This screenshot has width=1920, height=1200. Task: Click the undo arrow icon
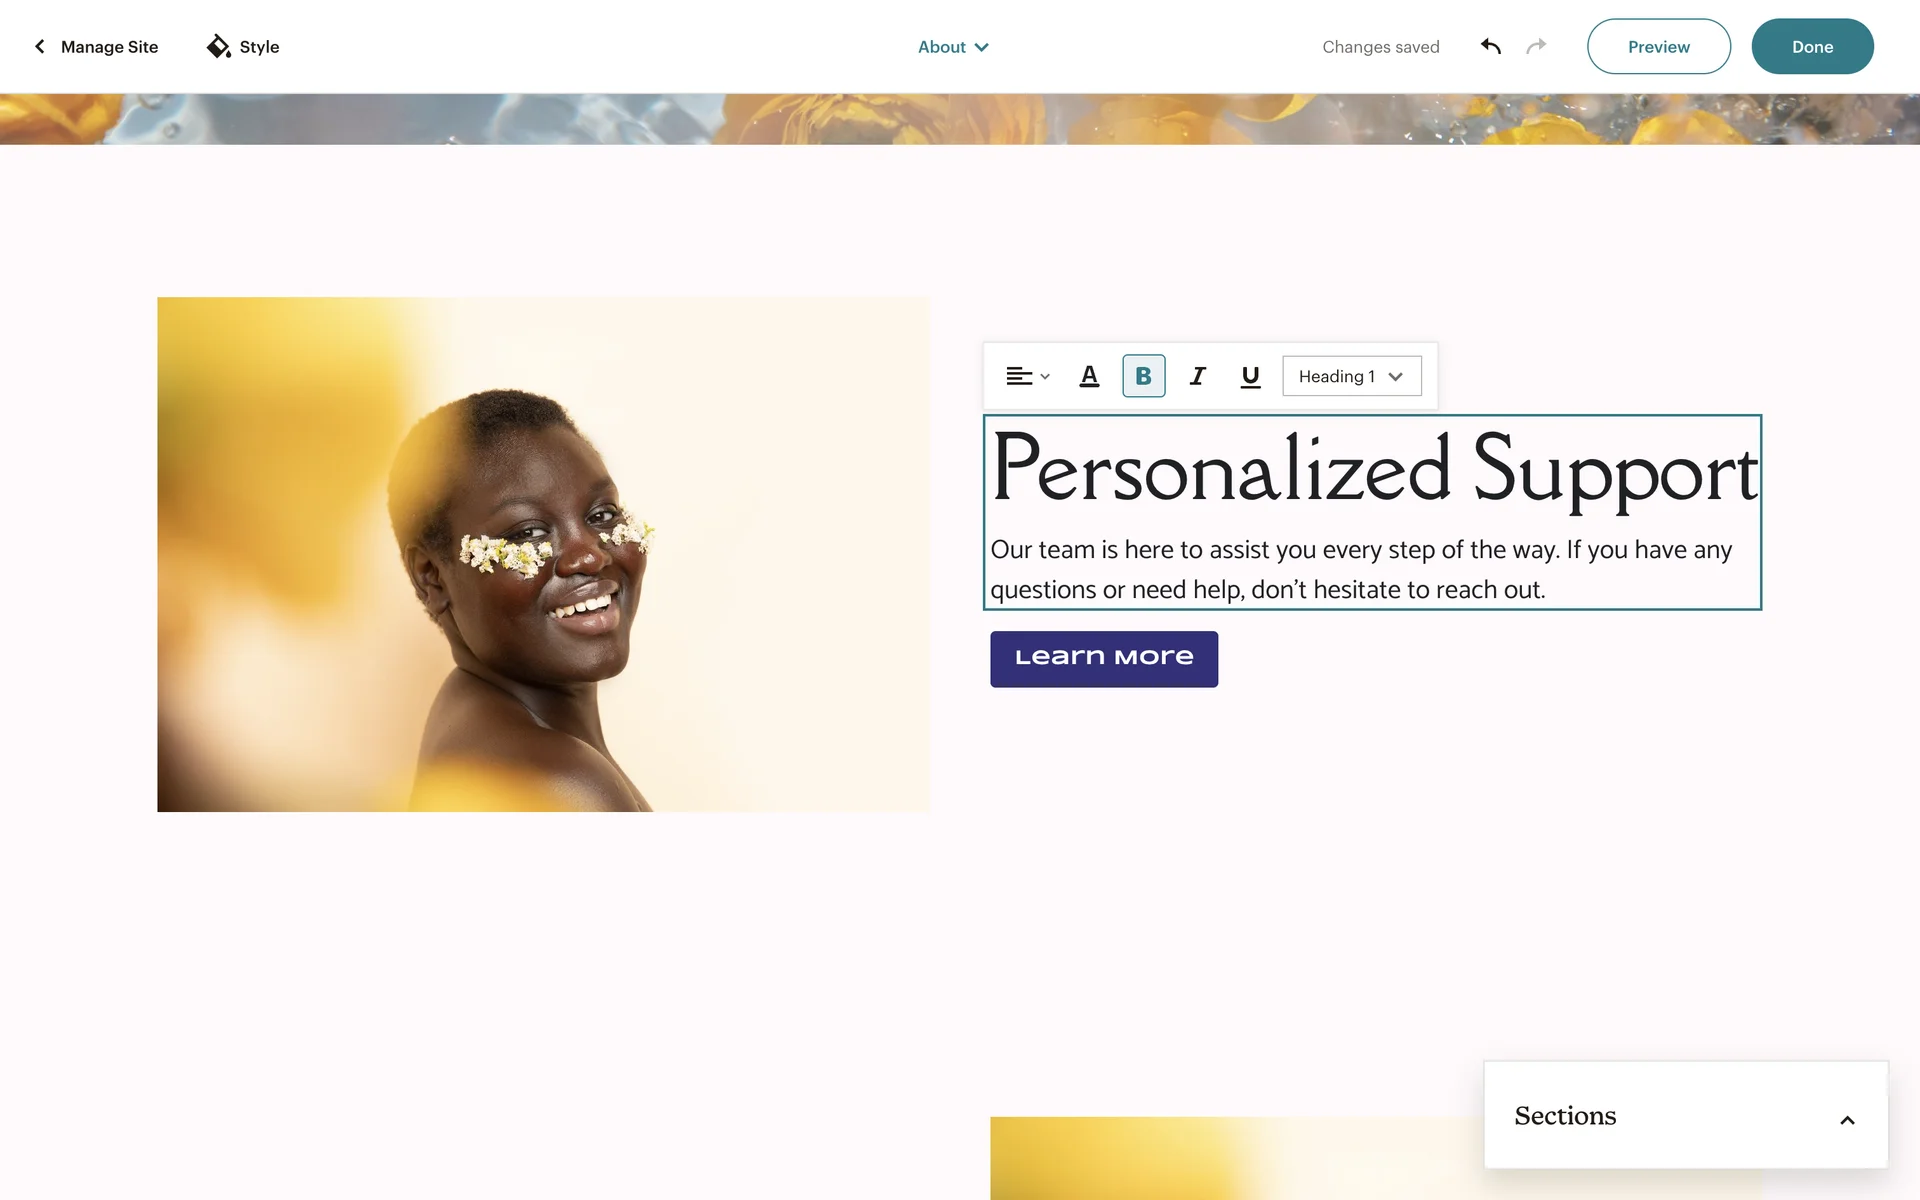1491,46
